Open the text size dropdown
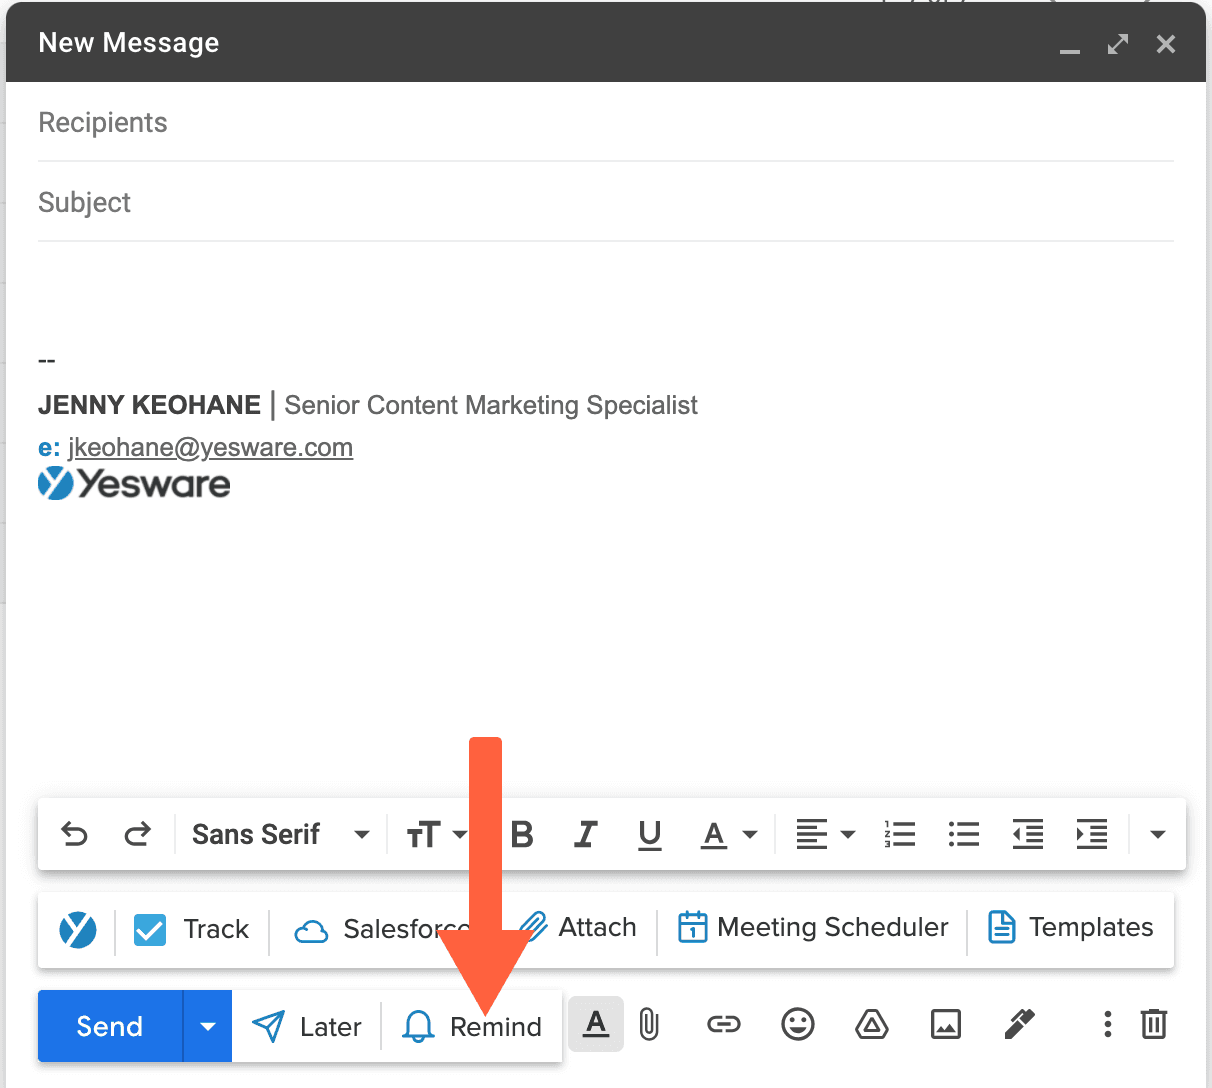Image resolution: width=1212 pixels, height=1088 pixels. pyautogui.click(x=436, y=834)
